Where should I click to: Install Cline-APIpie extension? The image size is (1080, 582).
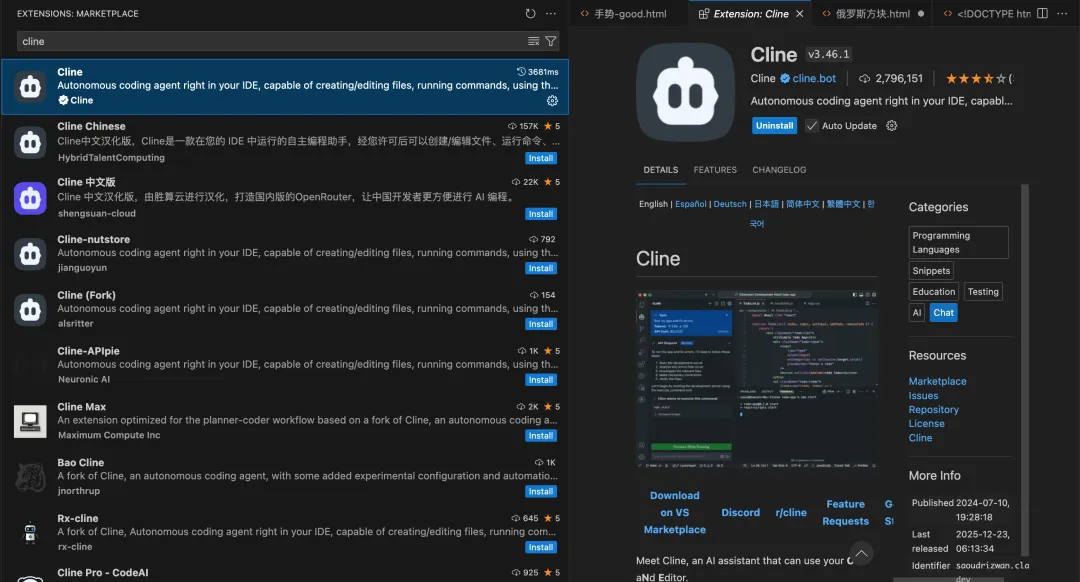click(541, 380)
